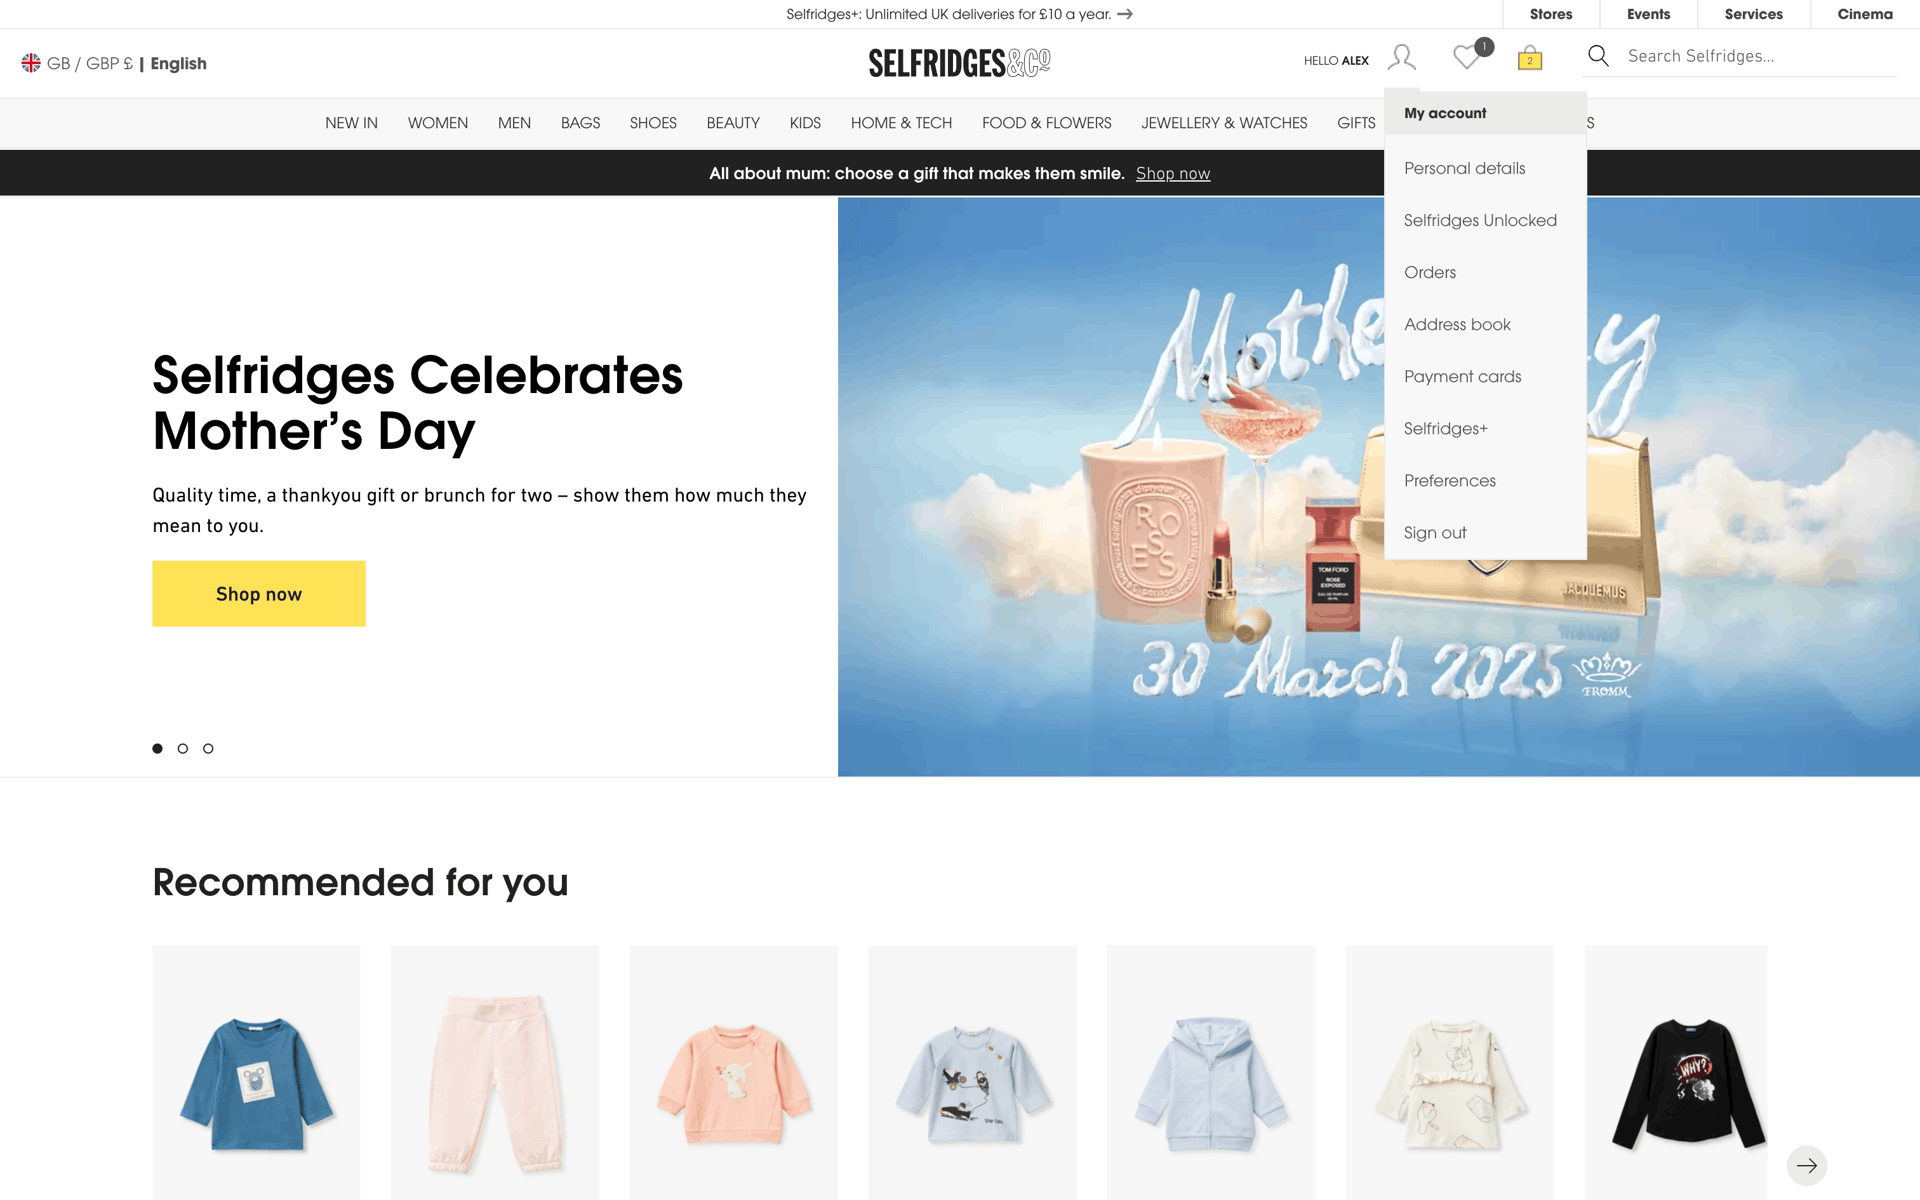Open the WOMEN category
This screenshot has width=1920, height=1200.
(x=438, y=123)
